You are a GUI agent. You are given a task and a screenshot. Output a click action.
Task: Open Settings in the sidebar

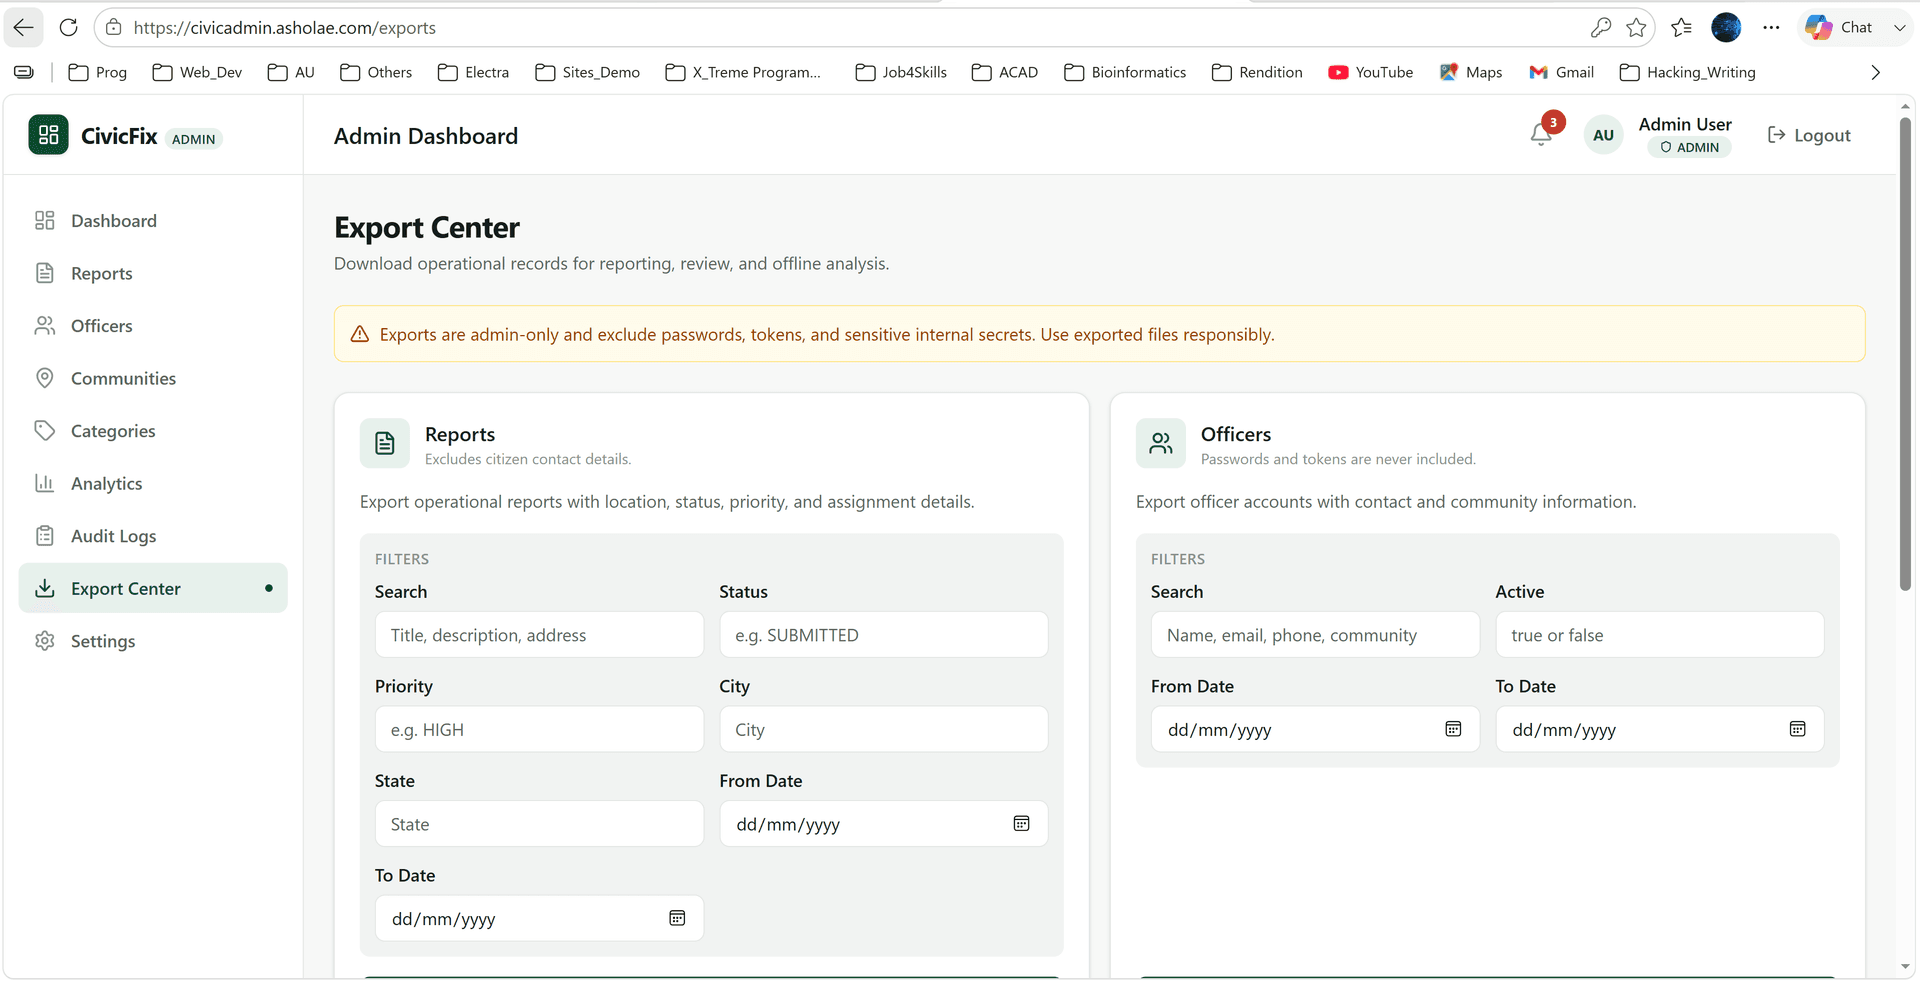[x=153, y=641]
